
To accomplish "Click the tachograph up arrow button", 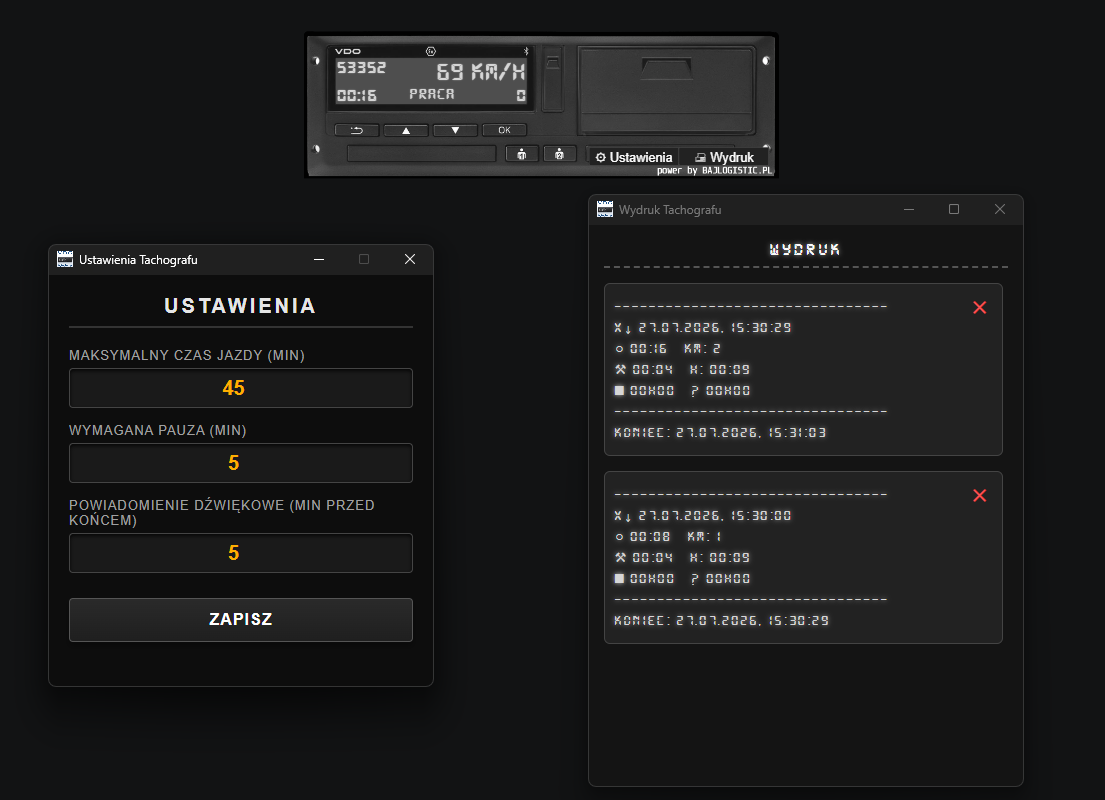I will [x=406, y=130].
